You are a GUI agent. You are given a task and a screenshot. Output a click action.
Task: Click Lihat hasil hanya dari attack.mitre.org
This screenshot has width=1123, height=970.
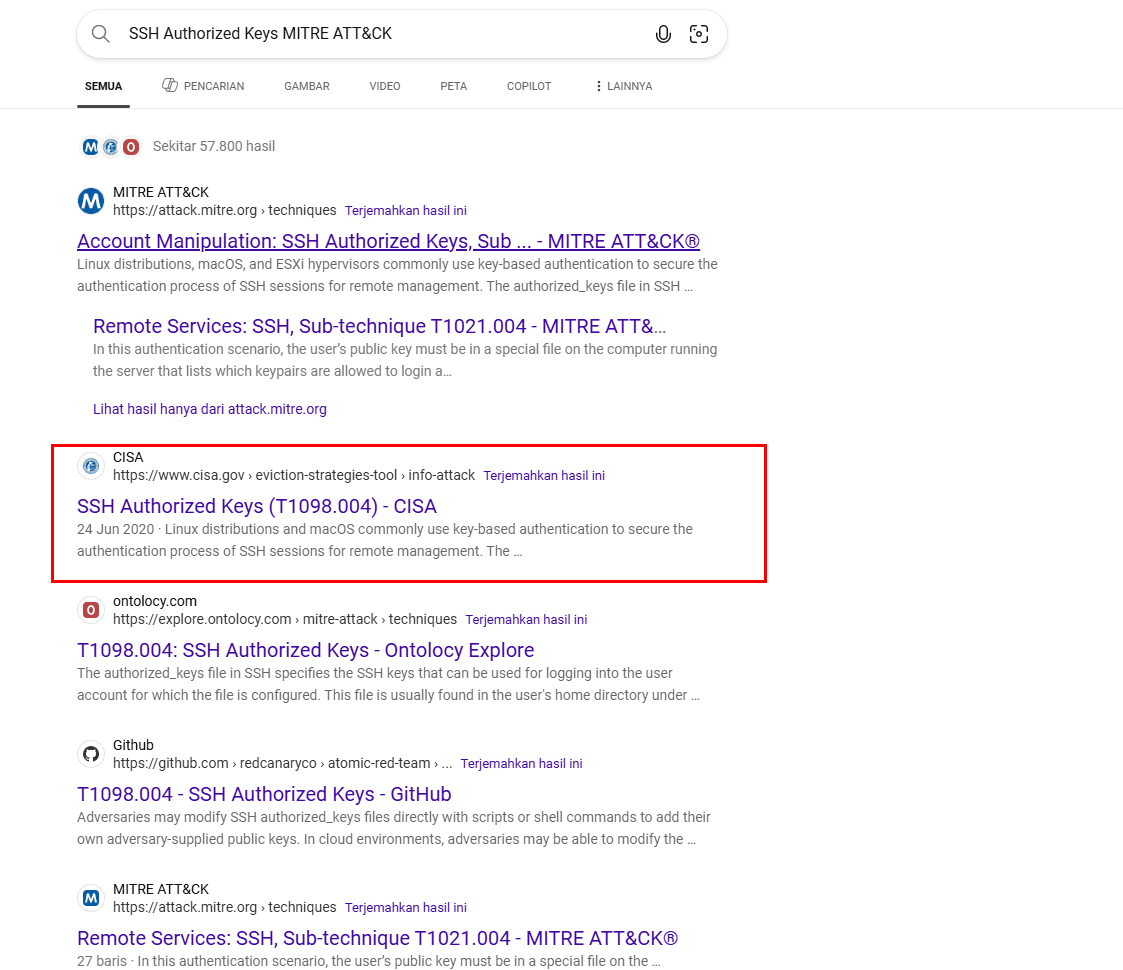pos(209,409)
